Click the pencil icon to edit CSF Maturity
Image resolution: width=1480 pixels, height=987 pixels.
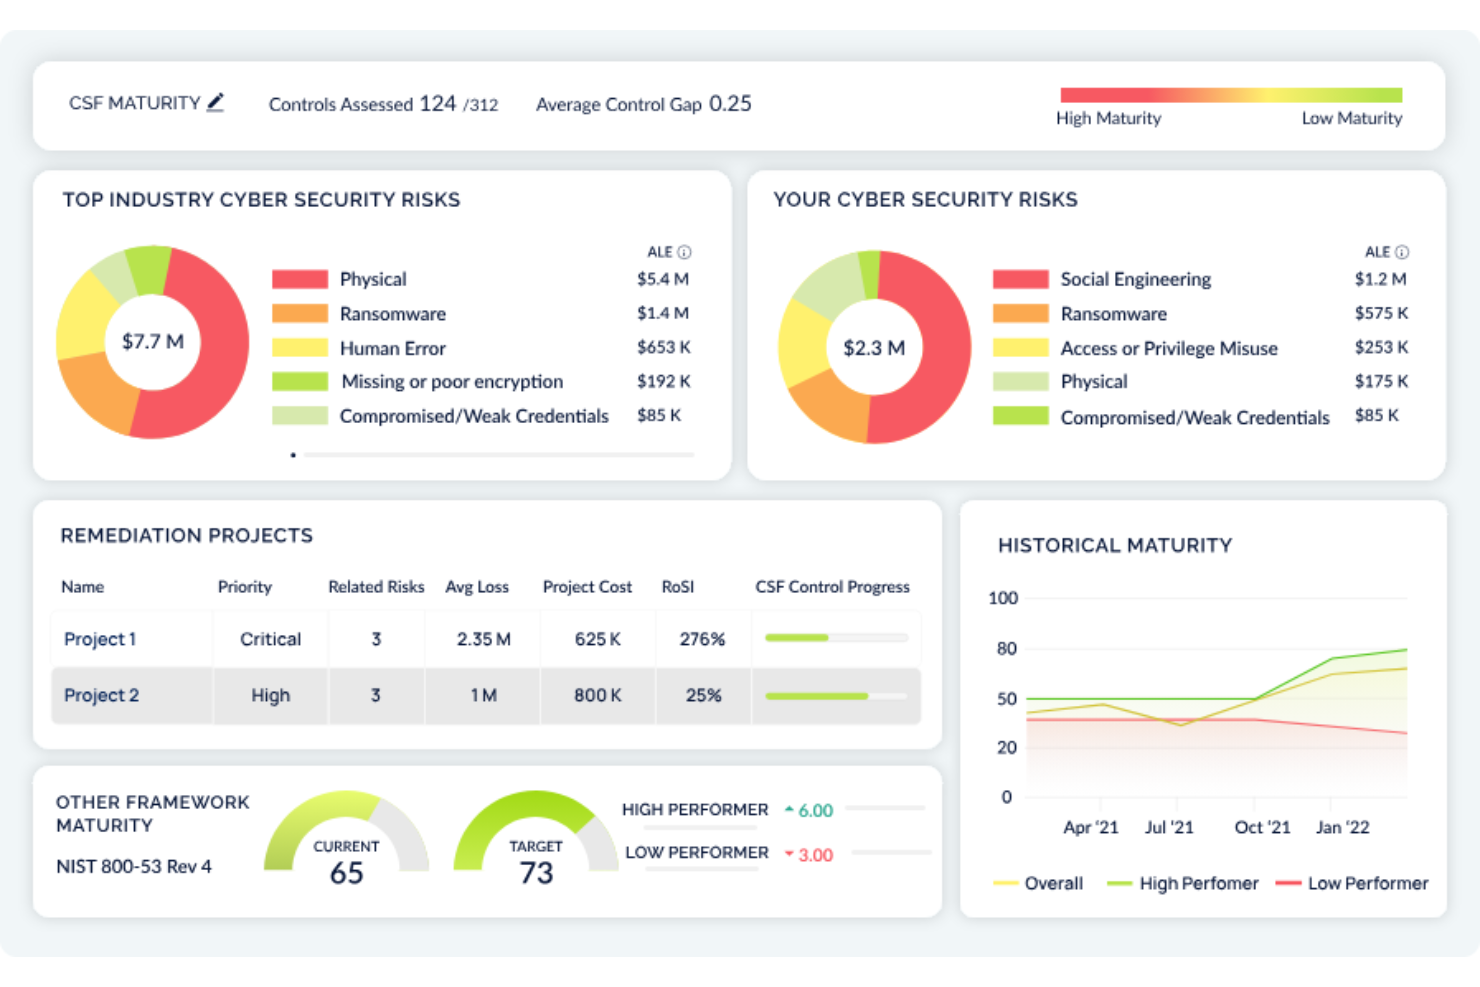click(216, 101)
